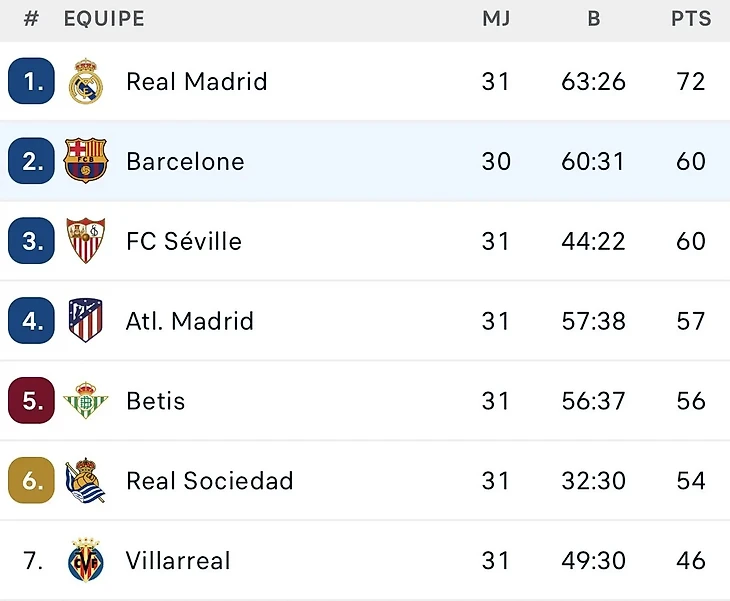Select the maroon rank 5 badge
The width and height of the screenshot is (730, 601).
click(32, 401)
